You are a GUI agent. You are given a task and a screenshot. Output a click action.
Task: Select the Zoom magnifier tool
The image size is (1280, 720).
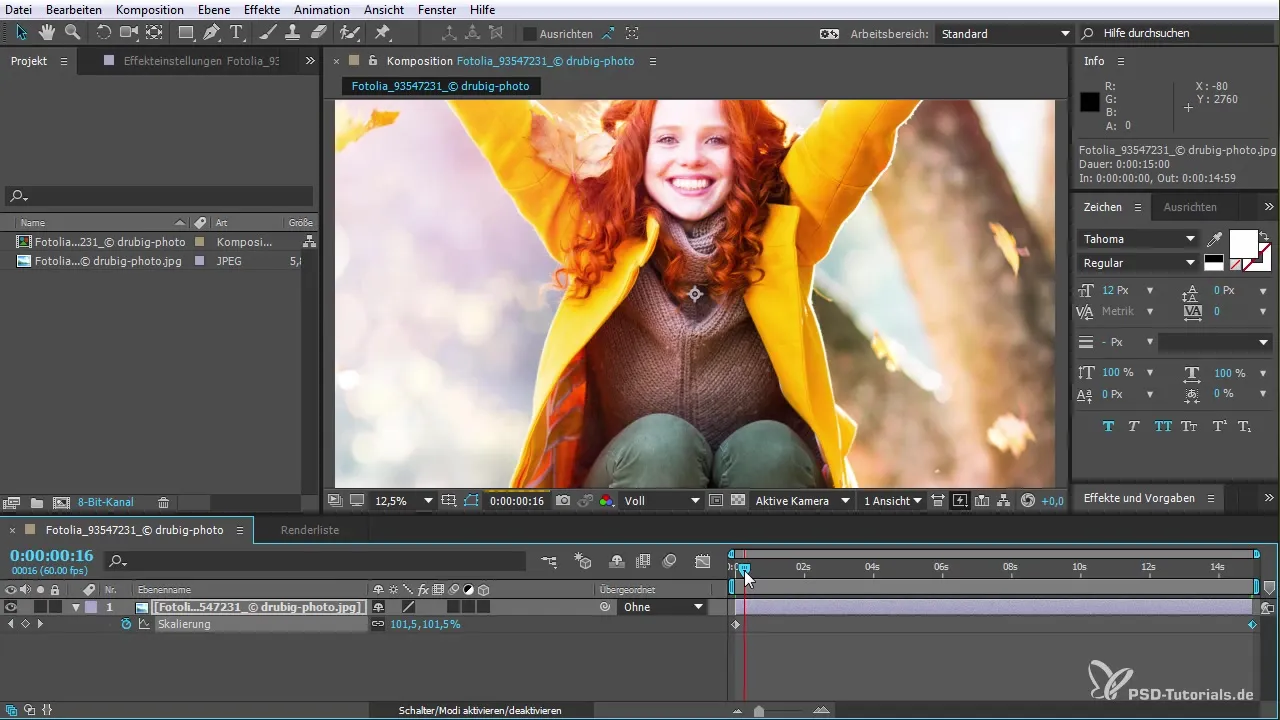[x=72, y=32]
